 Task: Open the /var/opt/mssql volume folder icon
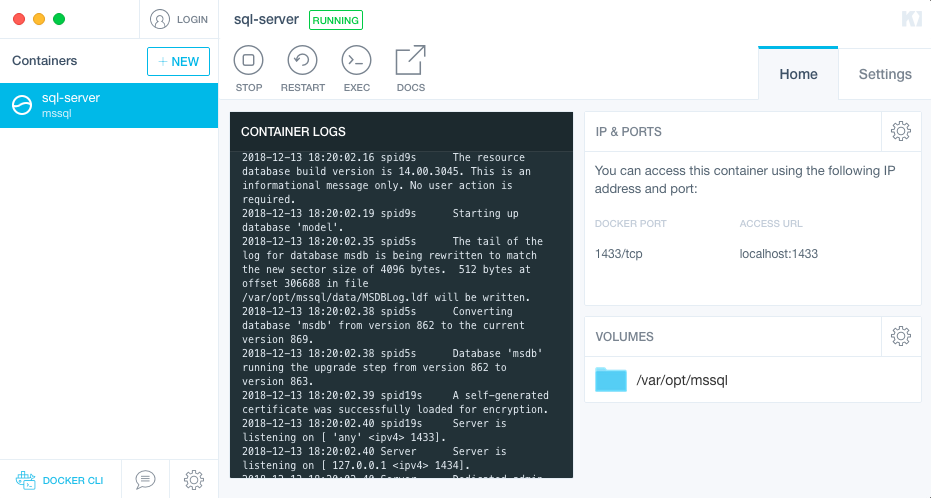click(x=611, y=380)
